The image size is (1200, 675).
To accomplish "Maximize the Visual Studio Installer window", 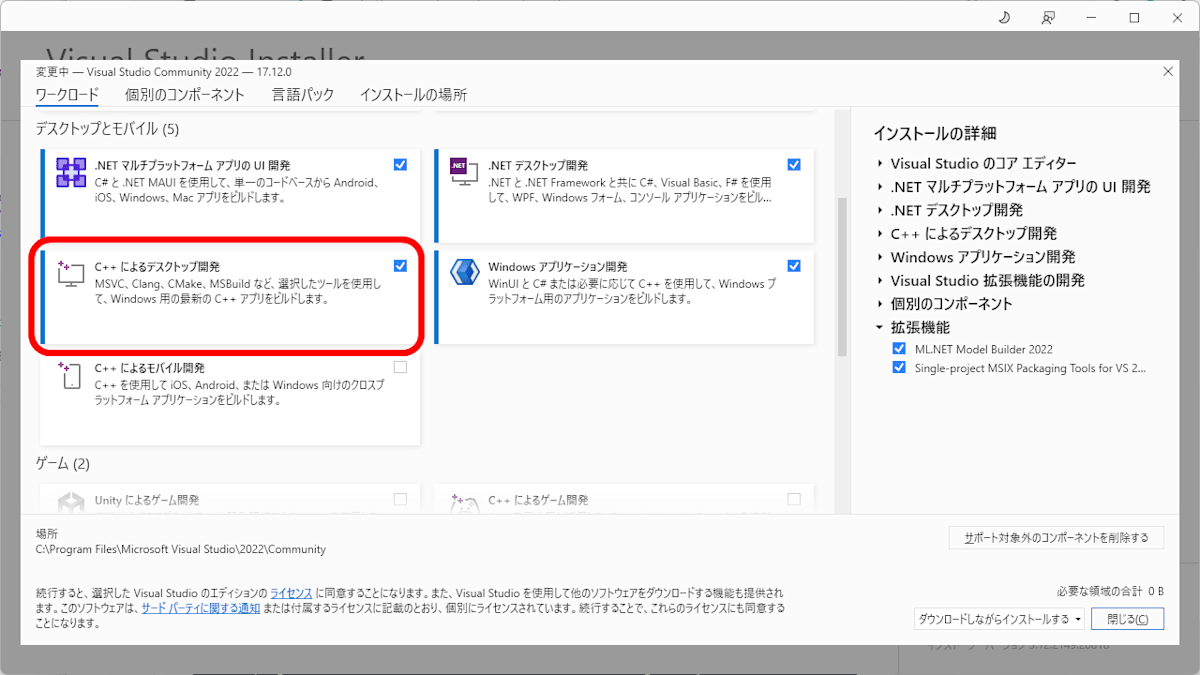I will click(1134, 17).
